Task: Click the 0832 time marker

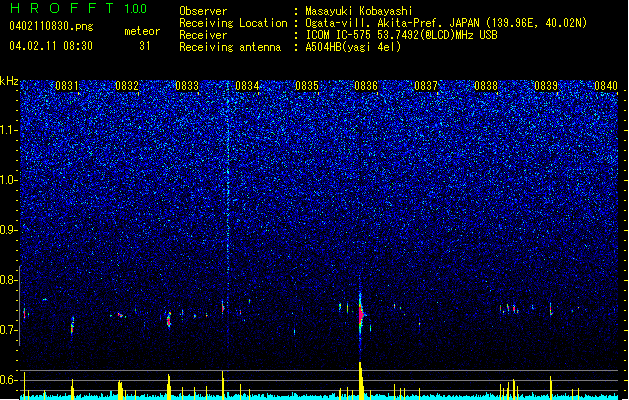Action: pyautogui.click(x=127, y=86)
